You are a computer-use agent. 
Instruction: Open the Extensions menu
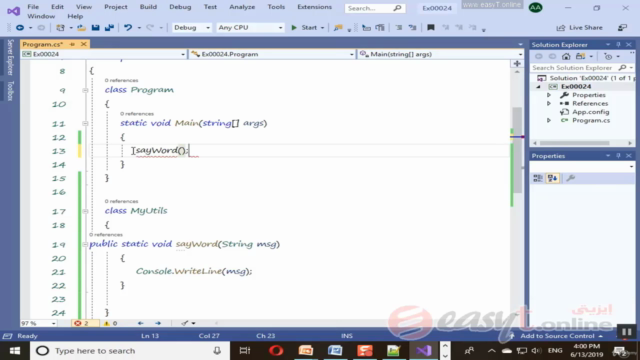pyautogui.click(x=314, y=7)
